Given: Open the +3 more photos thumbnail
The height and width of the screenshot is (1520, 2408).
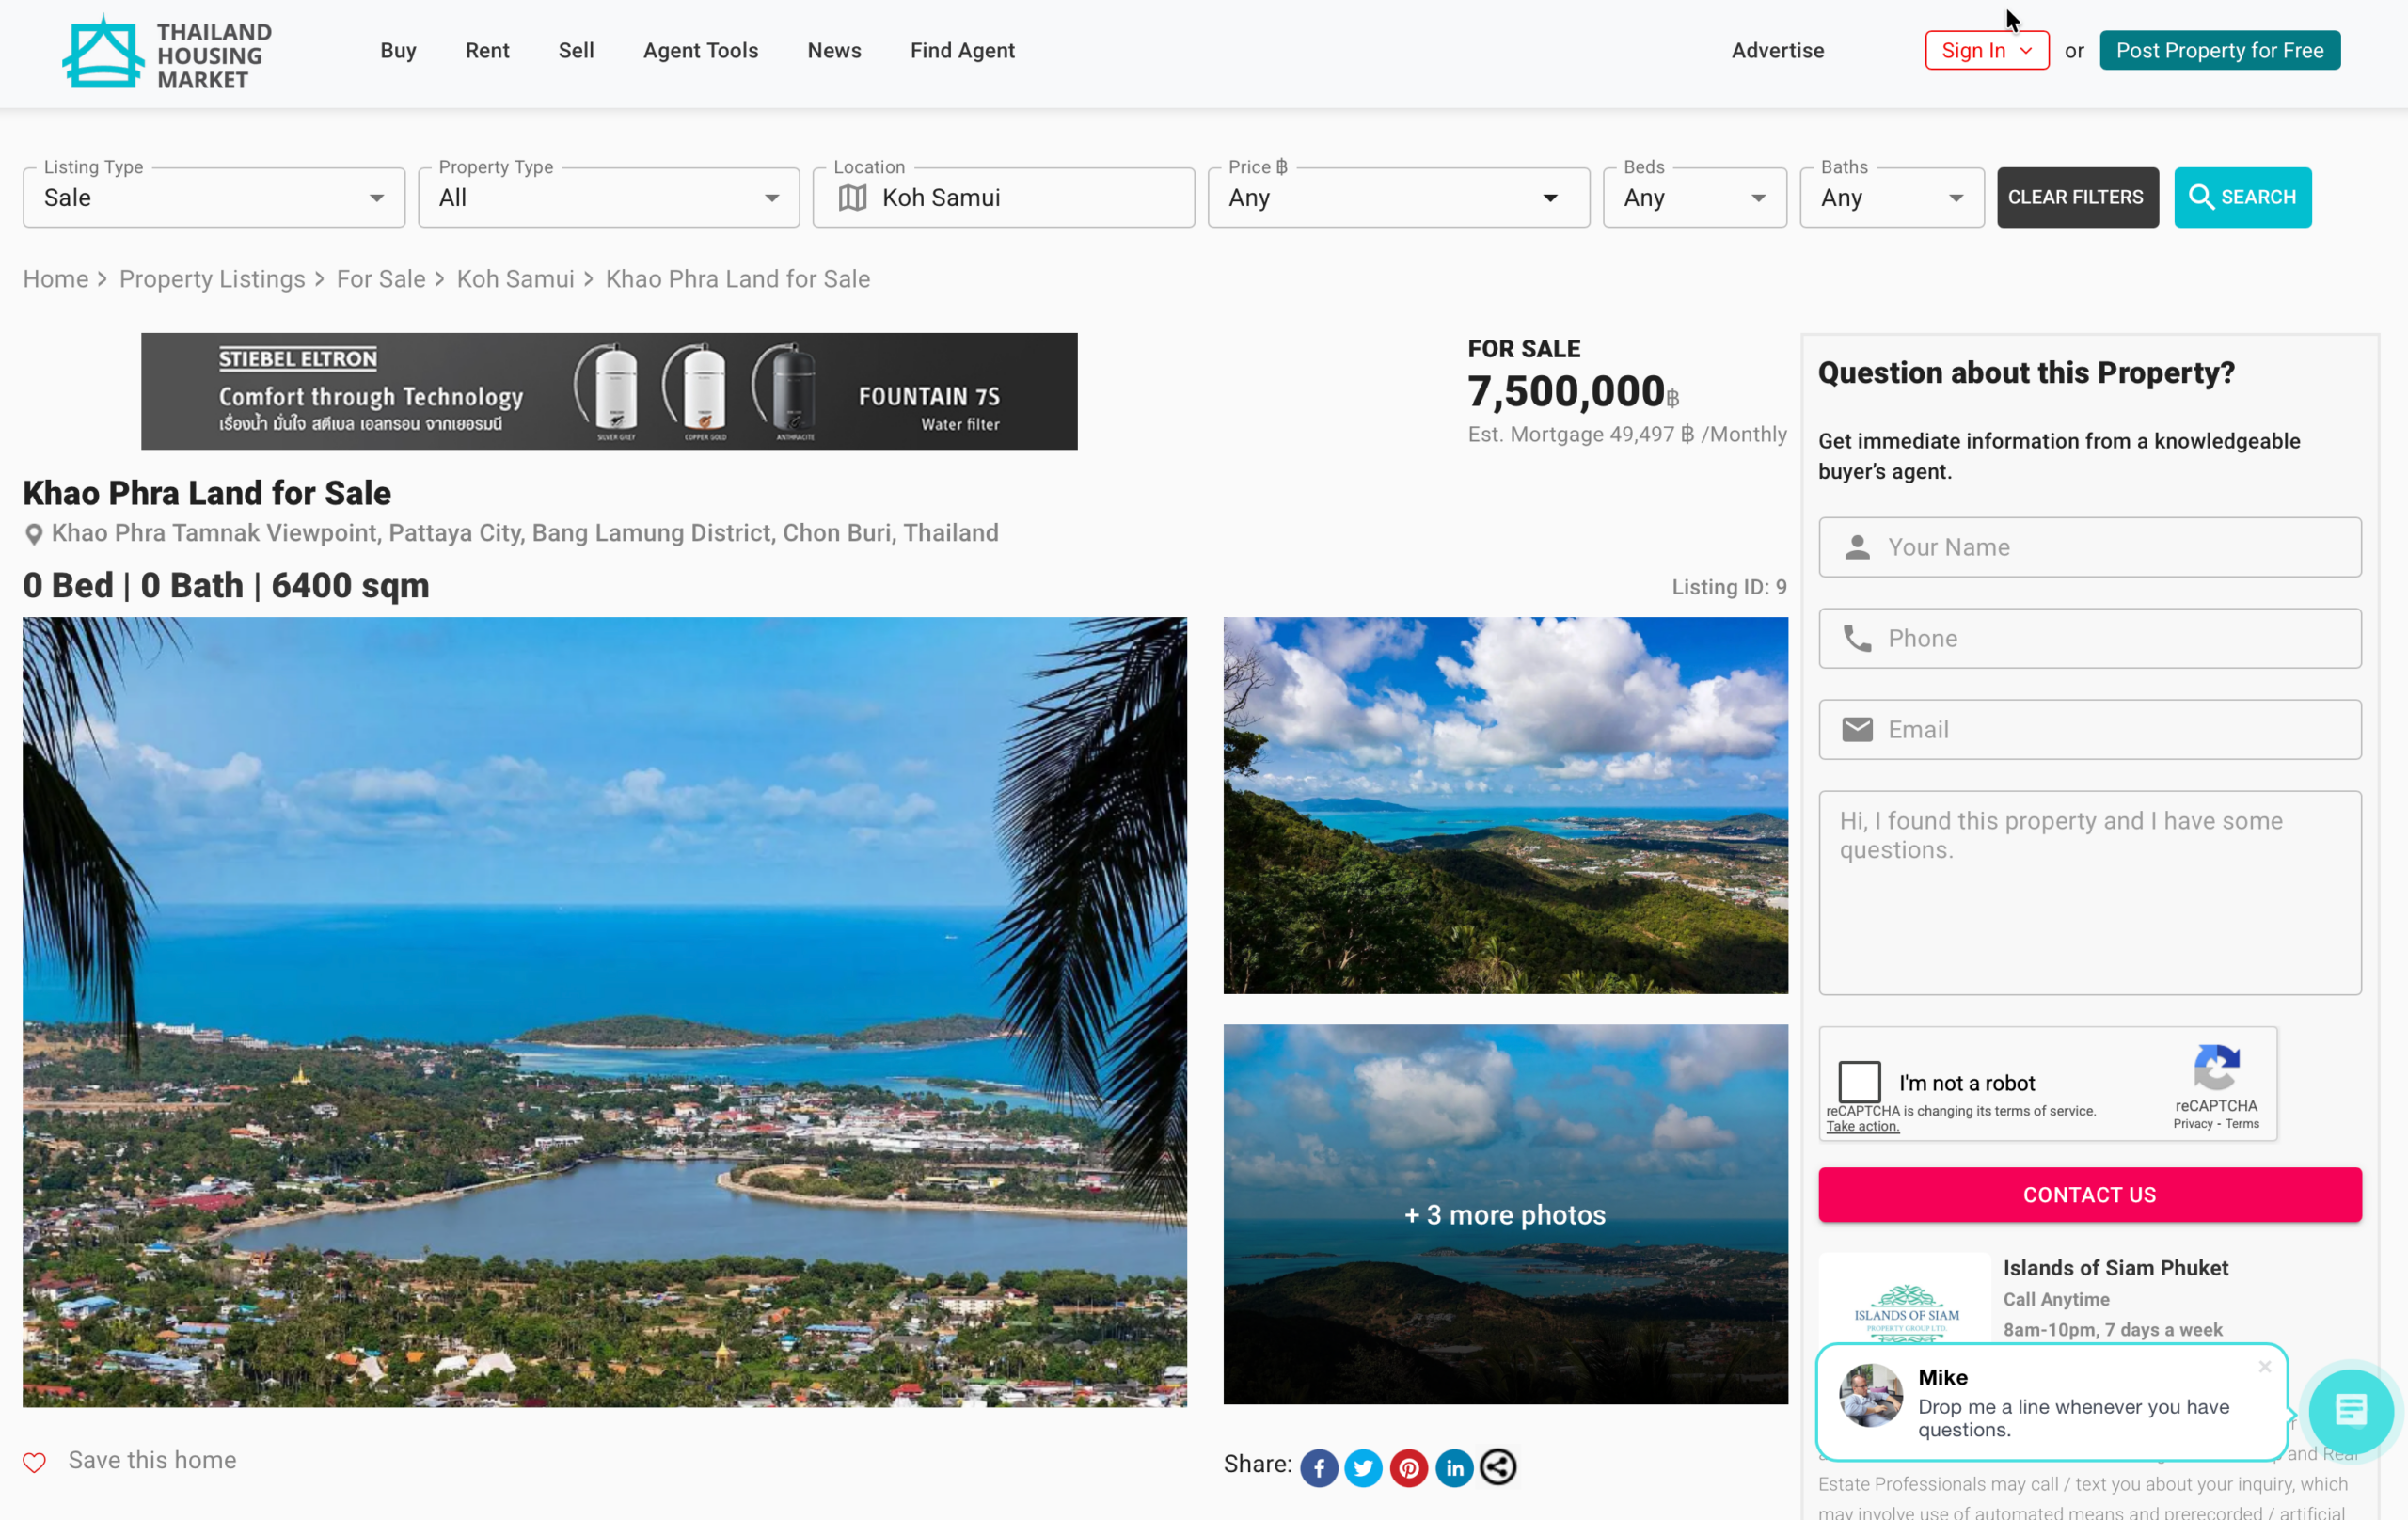Looking at the screenshot, I should point(1504,1214).
